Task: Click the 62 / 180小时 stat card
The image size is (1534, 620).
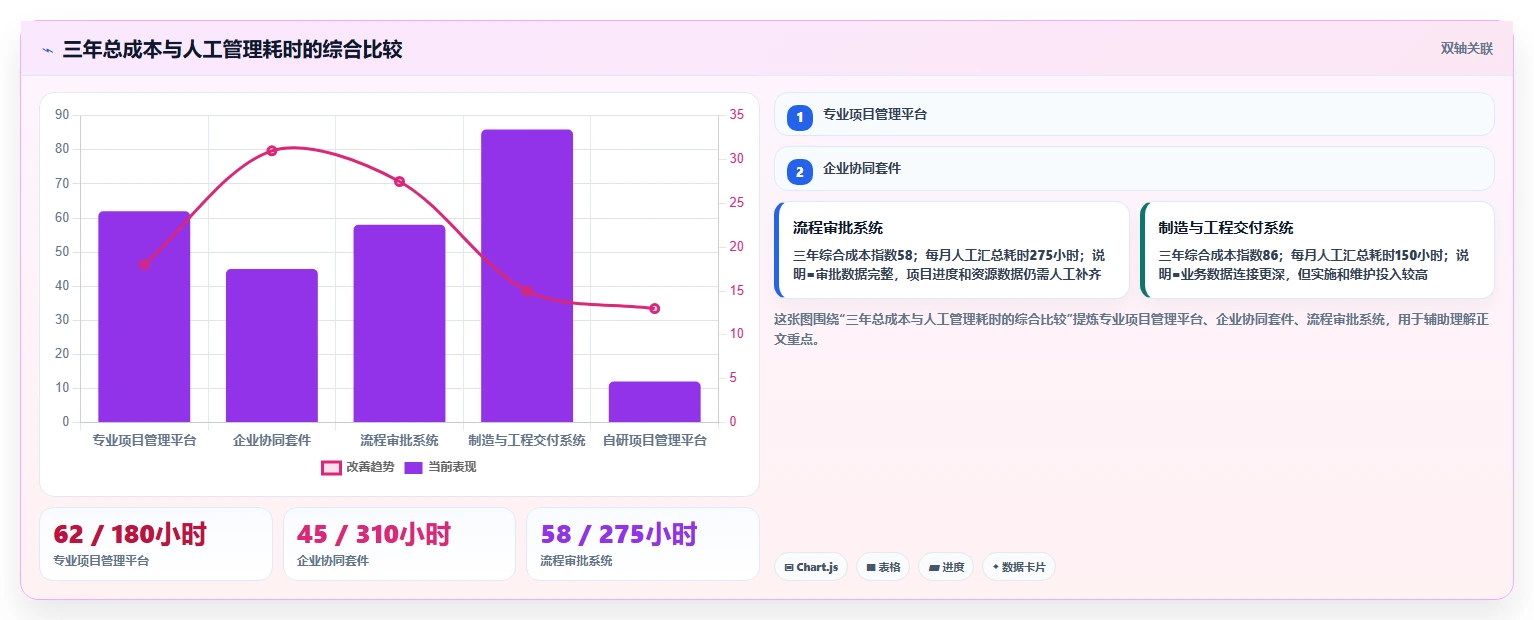Action: pyautogui.click(x=156, y=544)
